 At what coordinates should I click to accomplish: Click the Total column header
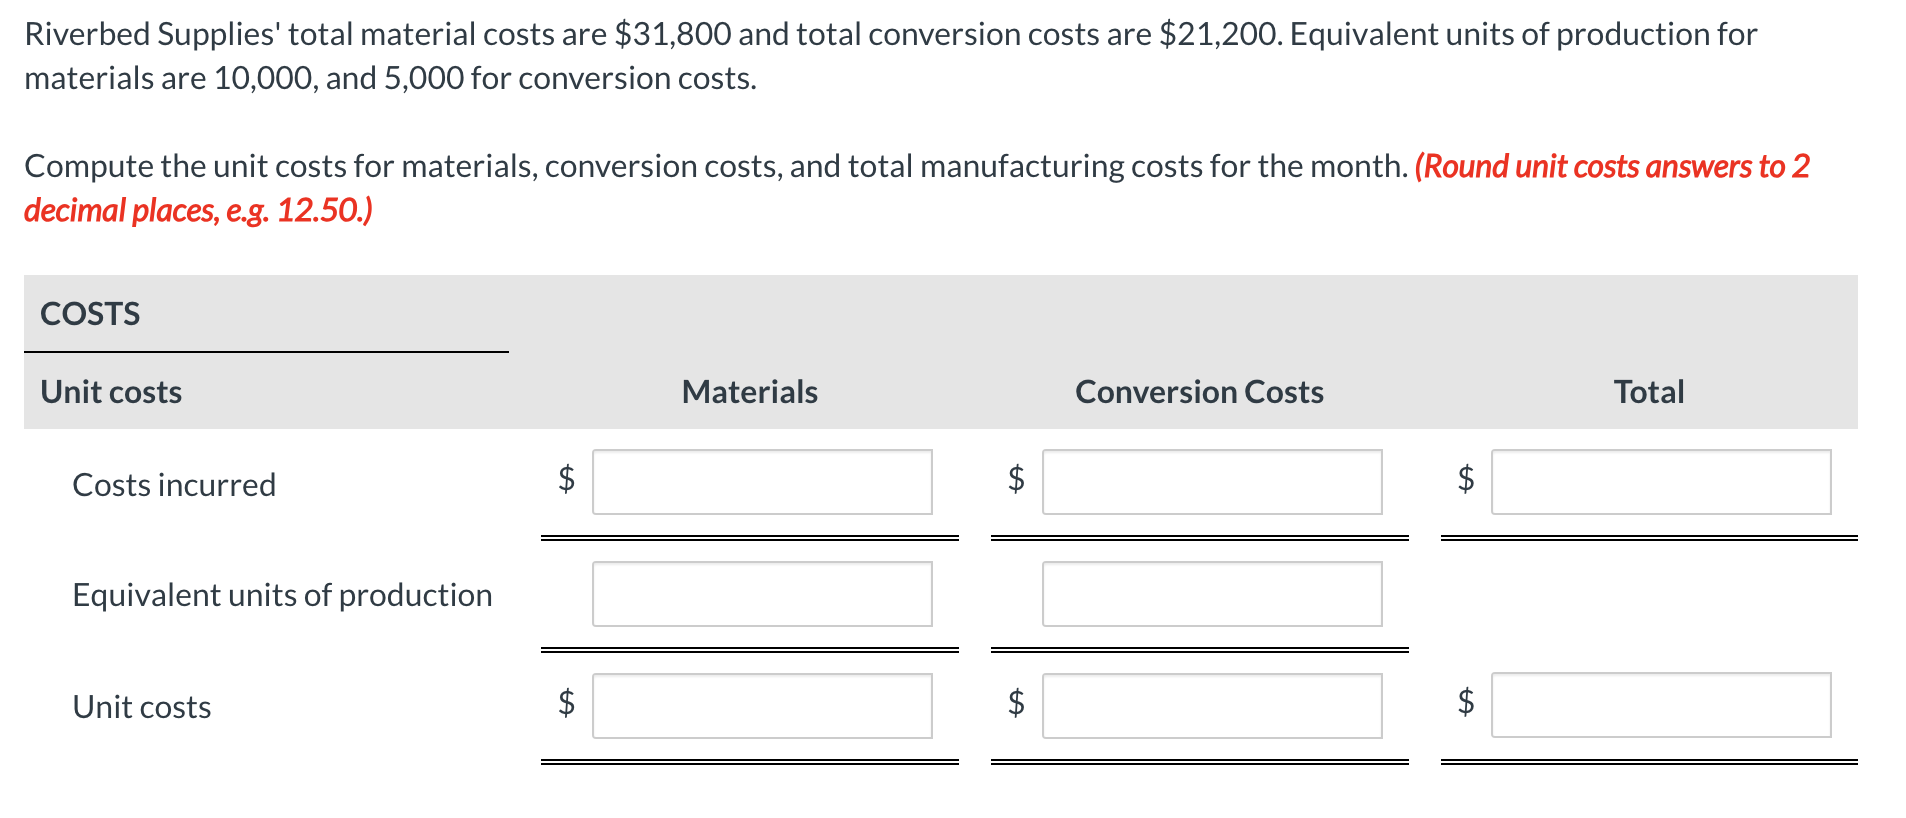pos(1648,392)
